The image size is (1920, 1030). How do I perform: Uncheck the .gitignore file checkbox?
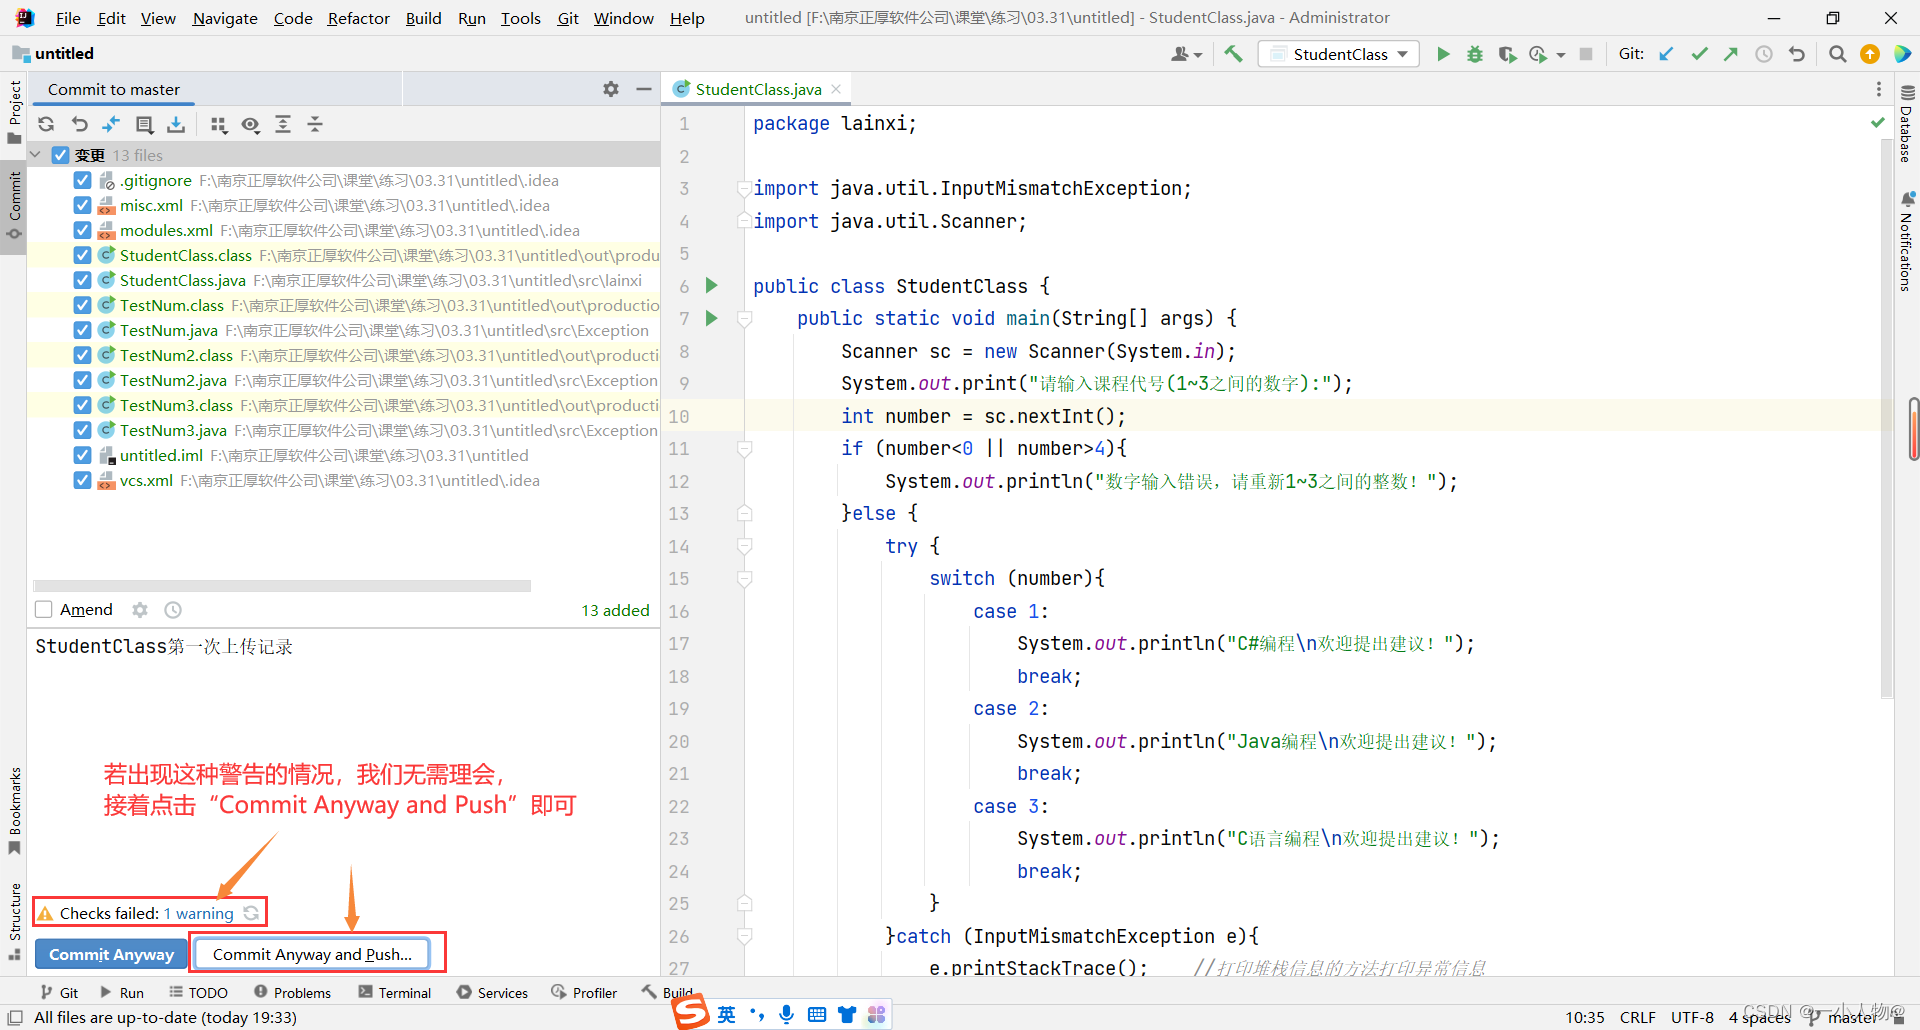[x=83, y=180]
